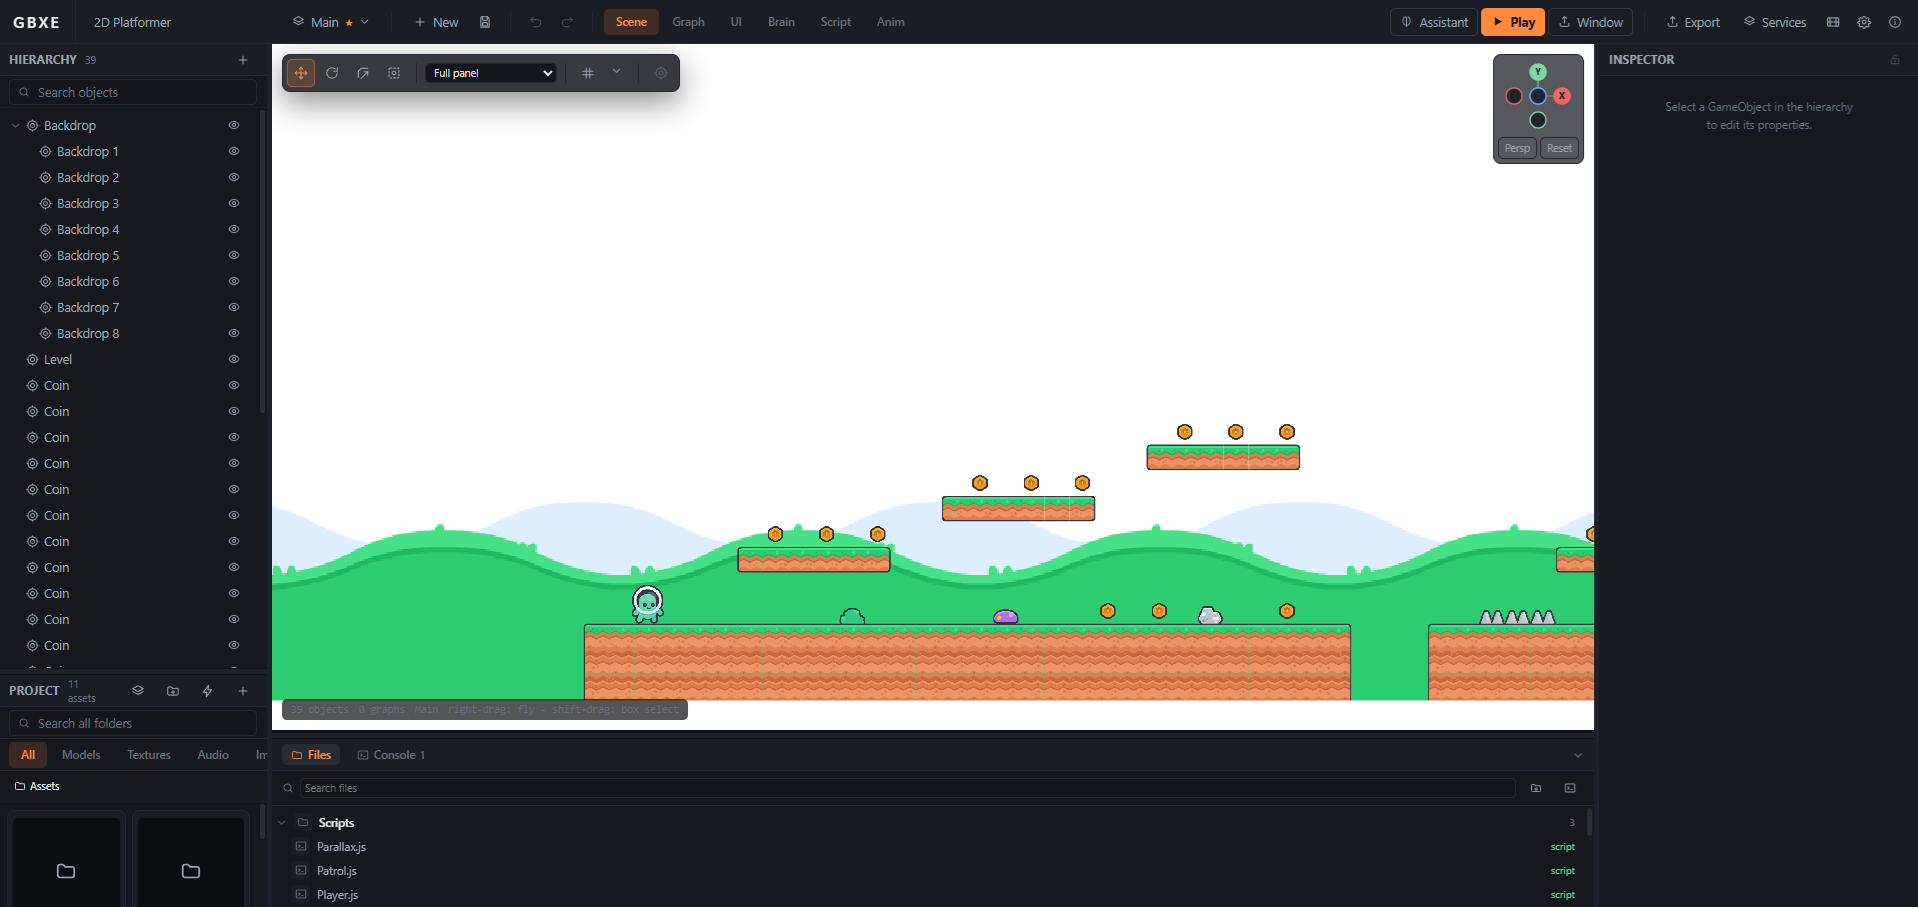Click the Undo arrow icon
1918x907 pixels.
pyautogui.click(x=536, y=22)
